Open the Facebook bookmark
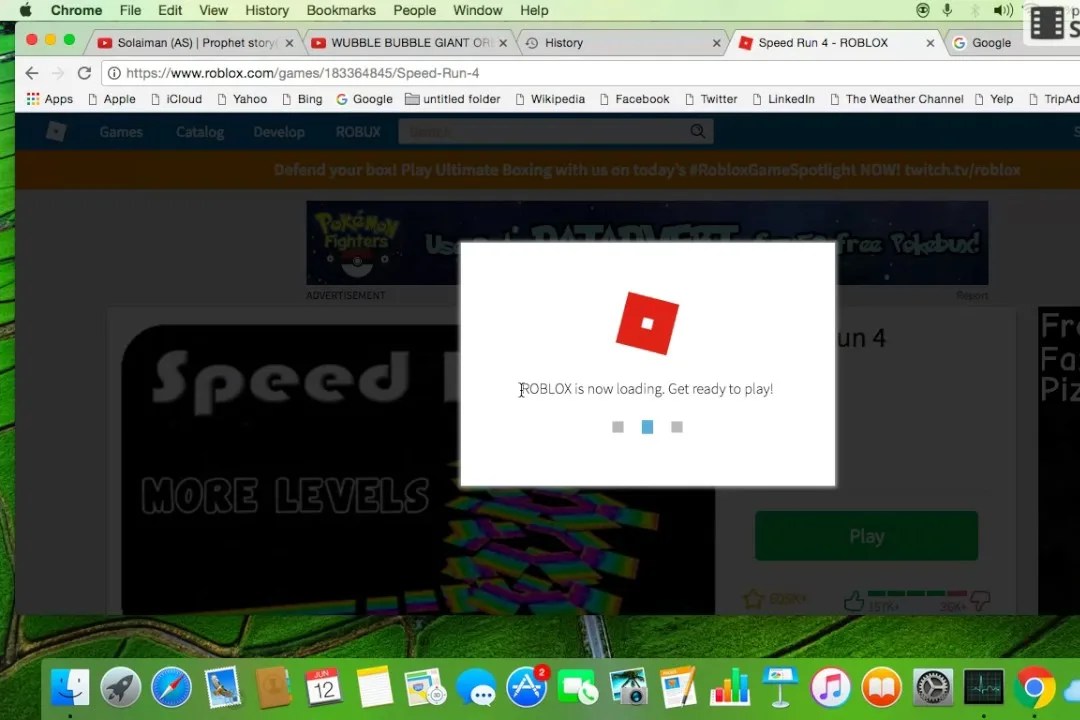The image size is (1080, 720). (x=634, y=99)
